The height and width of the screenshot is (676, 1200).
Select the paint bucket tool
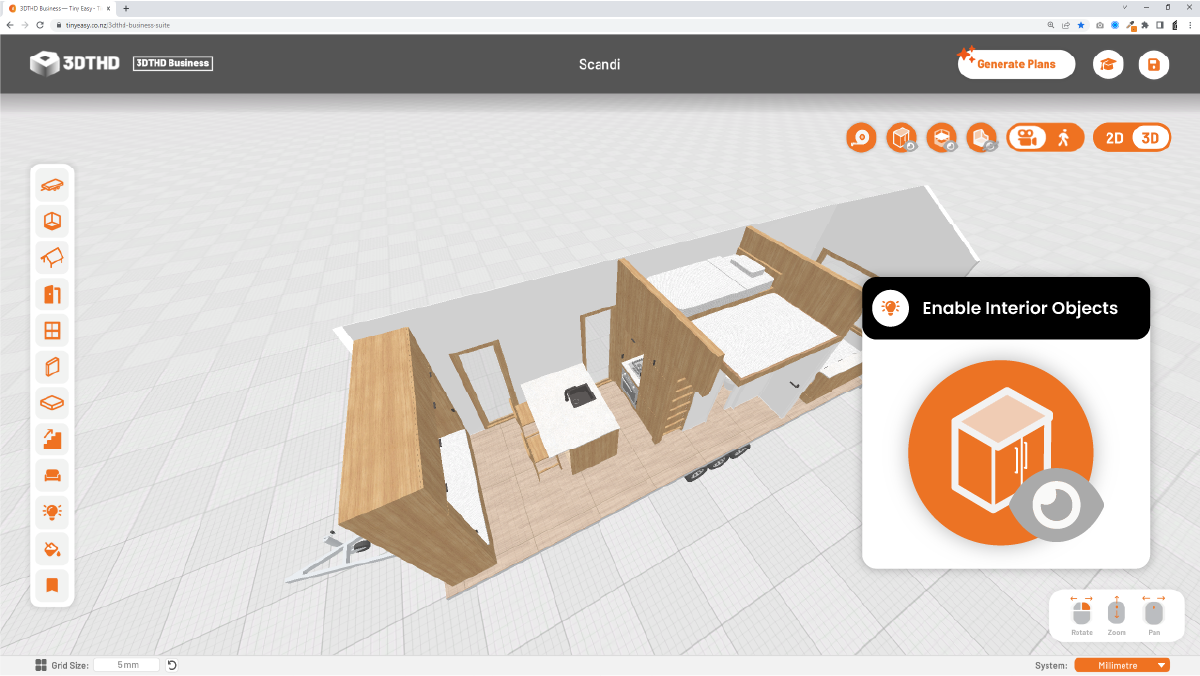point(52,548)
